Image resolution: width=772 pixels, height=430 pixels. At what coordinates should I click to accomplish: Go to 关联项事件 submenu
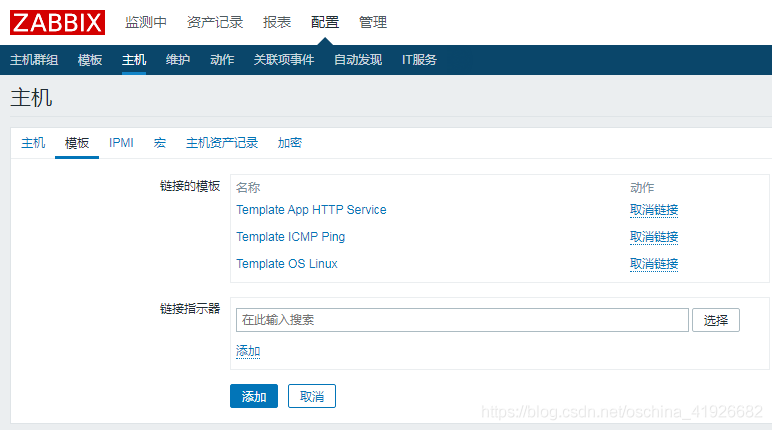point(284,60)
